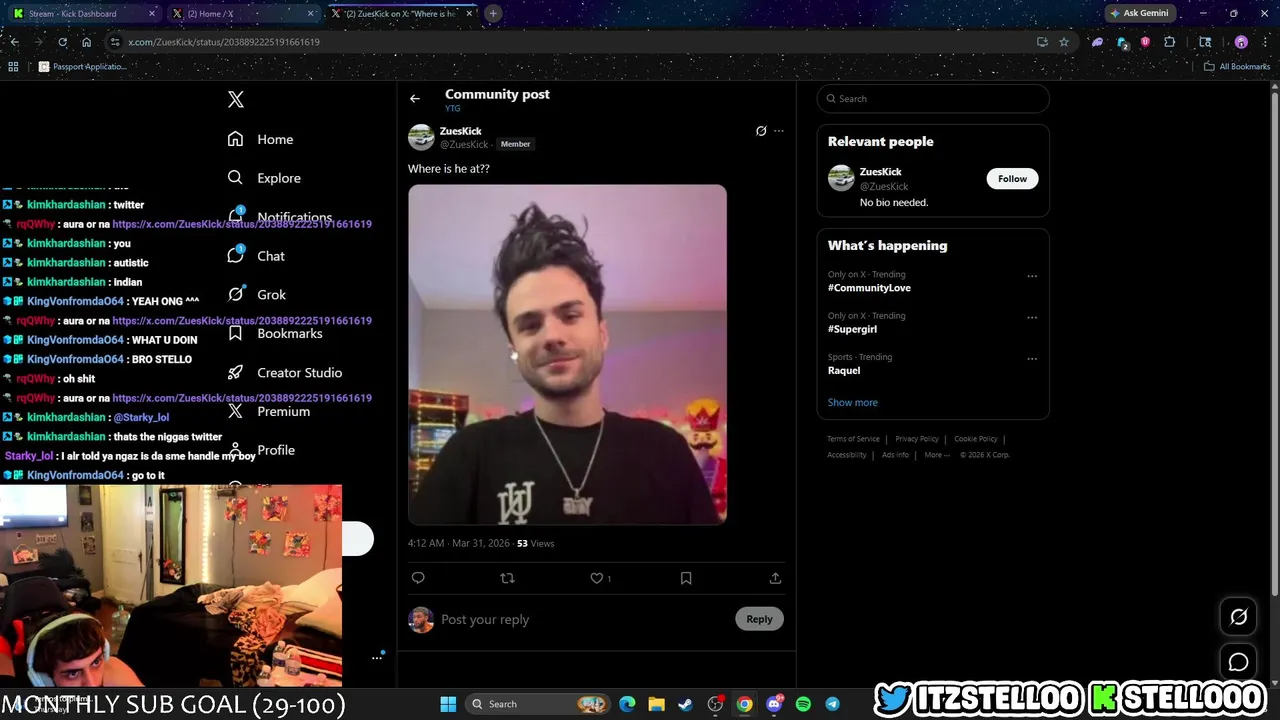Open Spotify from taskbar
Viewport: 1280px width, 720px height.
pos(803,704)
